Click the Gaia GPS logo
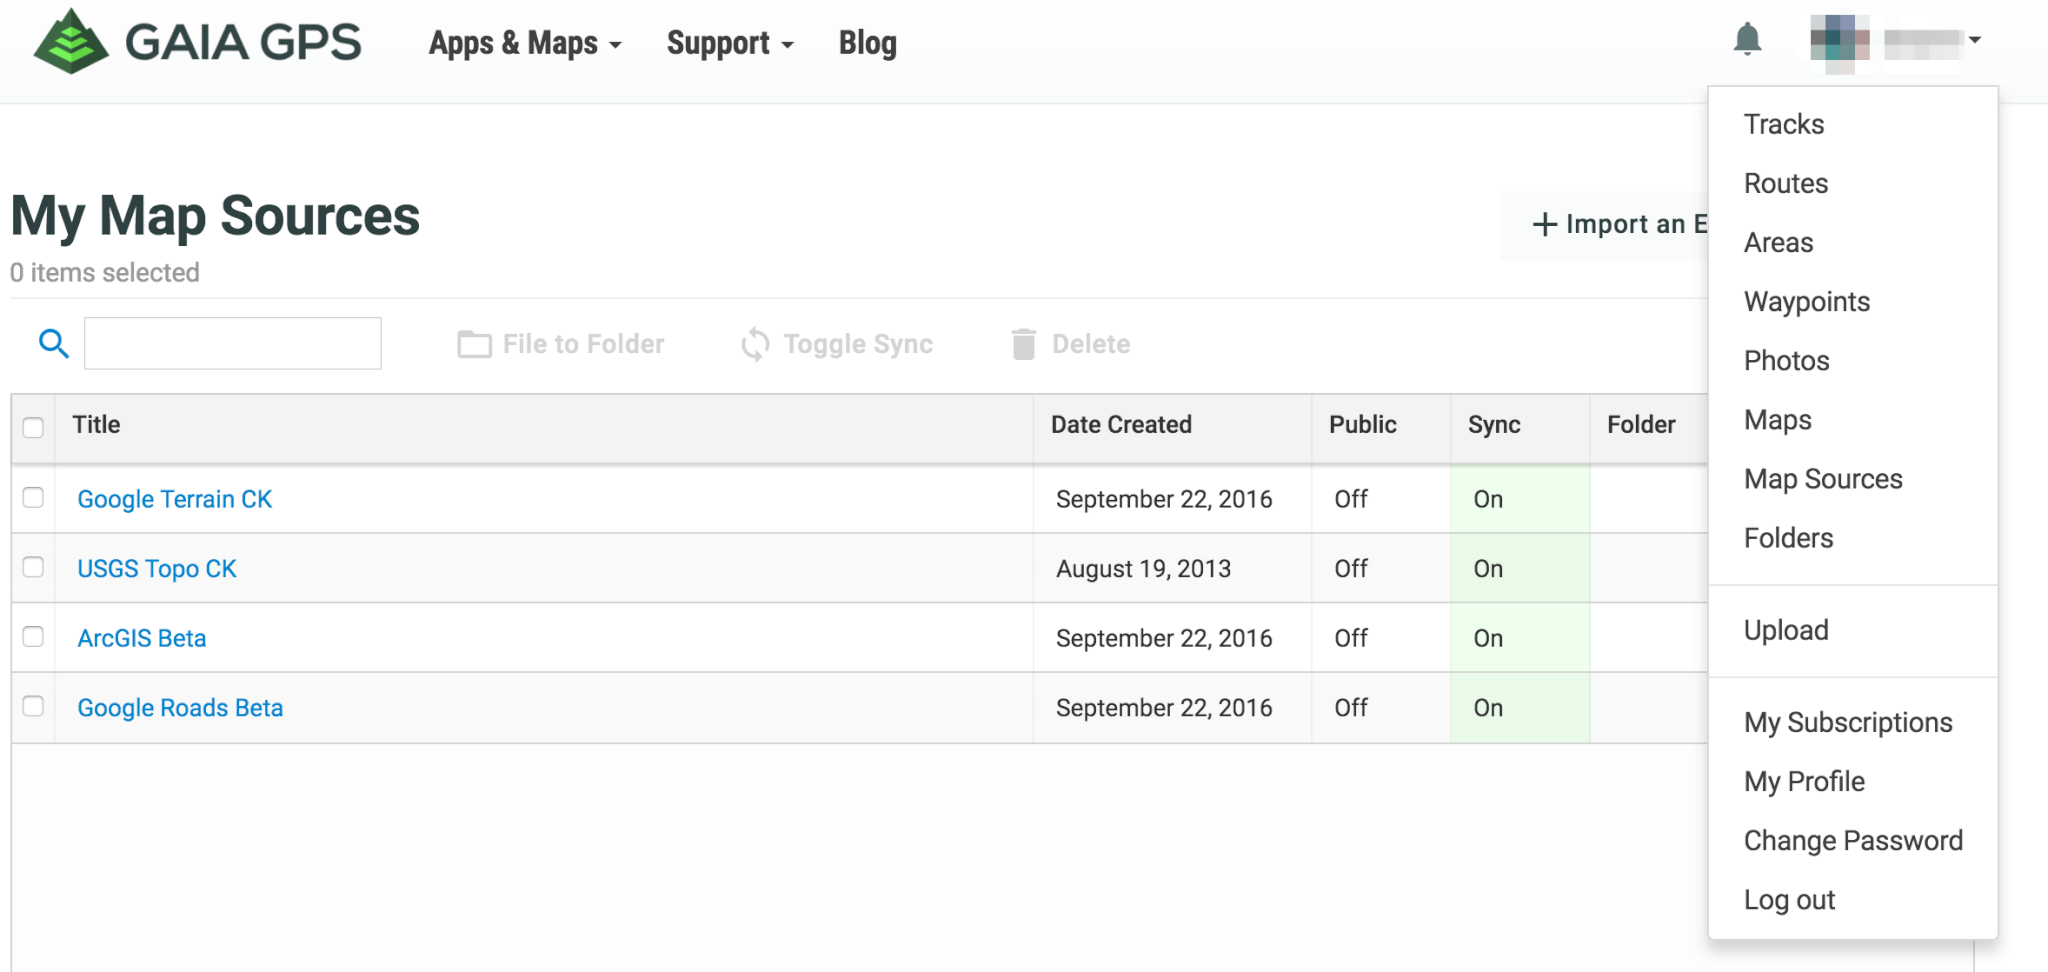2048x972 pixels. pos(197,42)
